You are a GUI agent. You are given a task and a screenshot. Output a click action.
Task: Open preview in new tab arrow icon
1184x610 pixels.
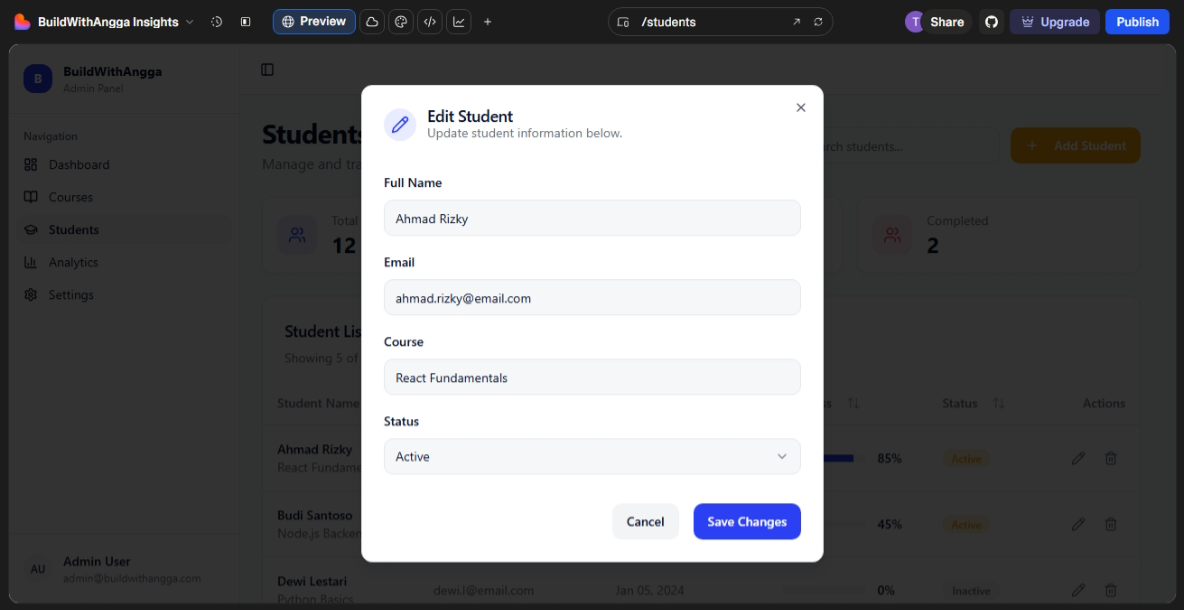[797, 22]
